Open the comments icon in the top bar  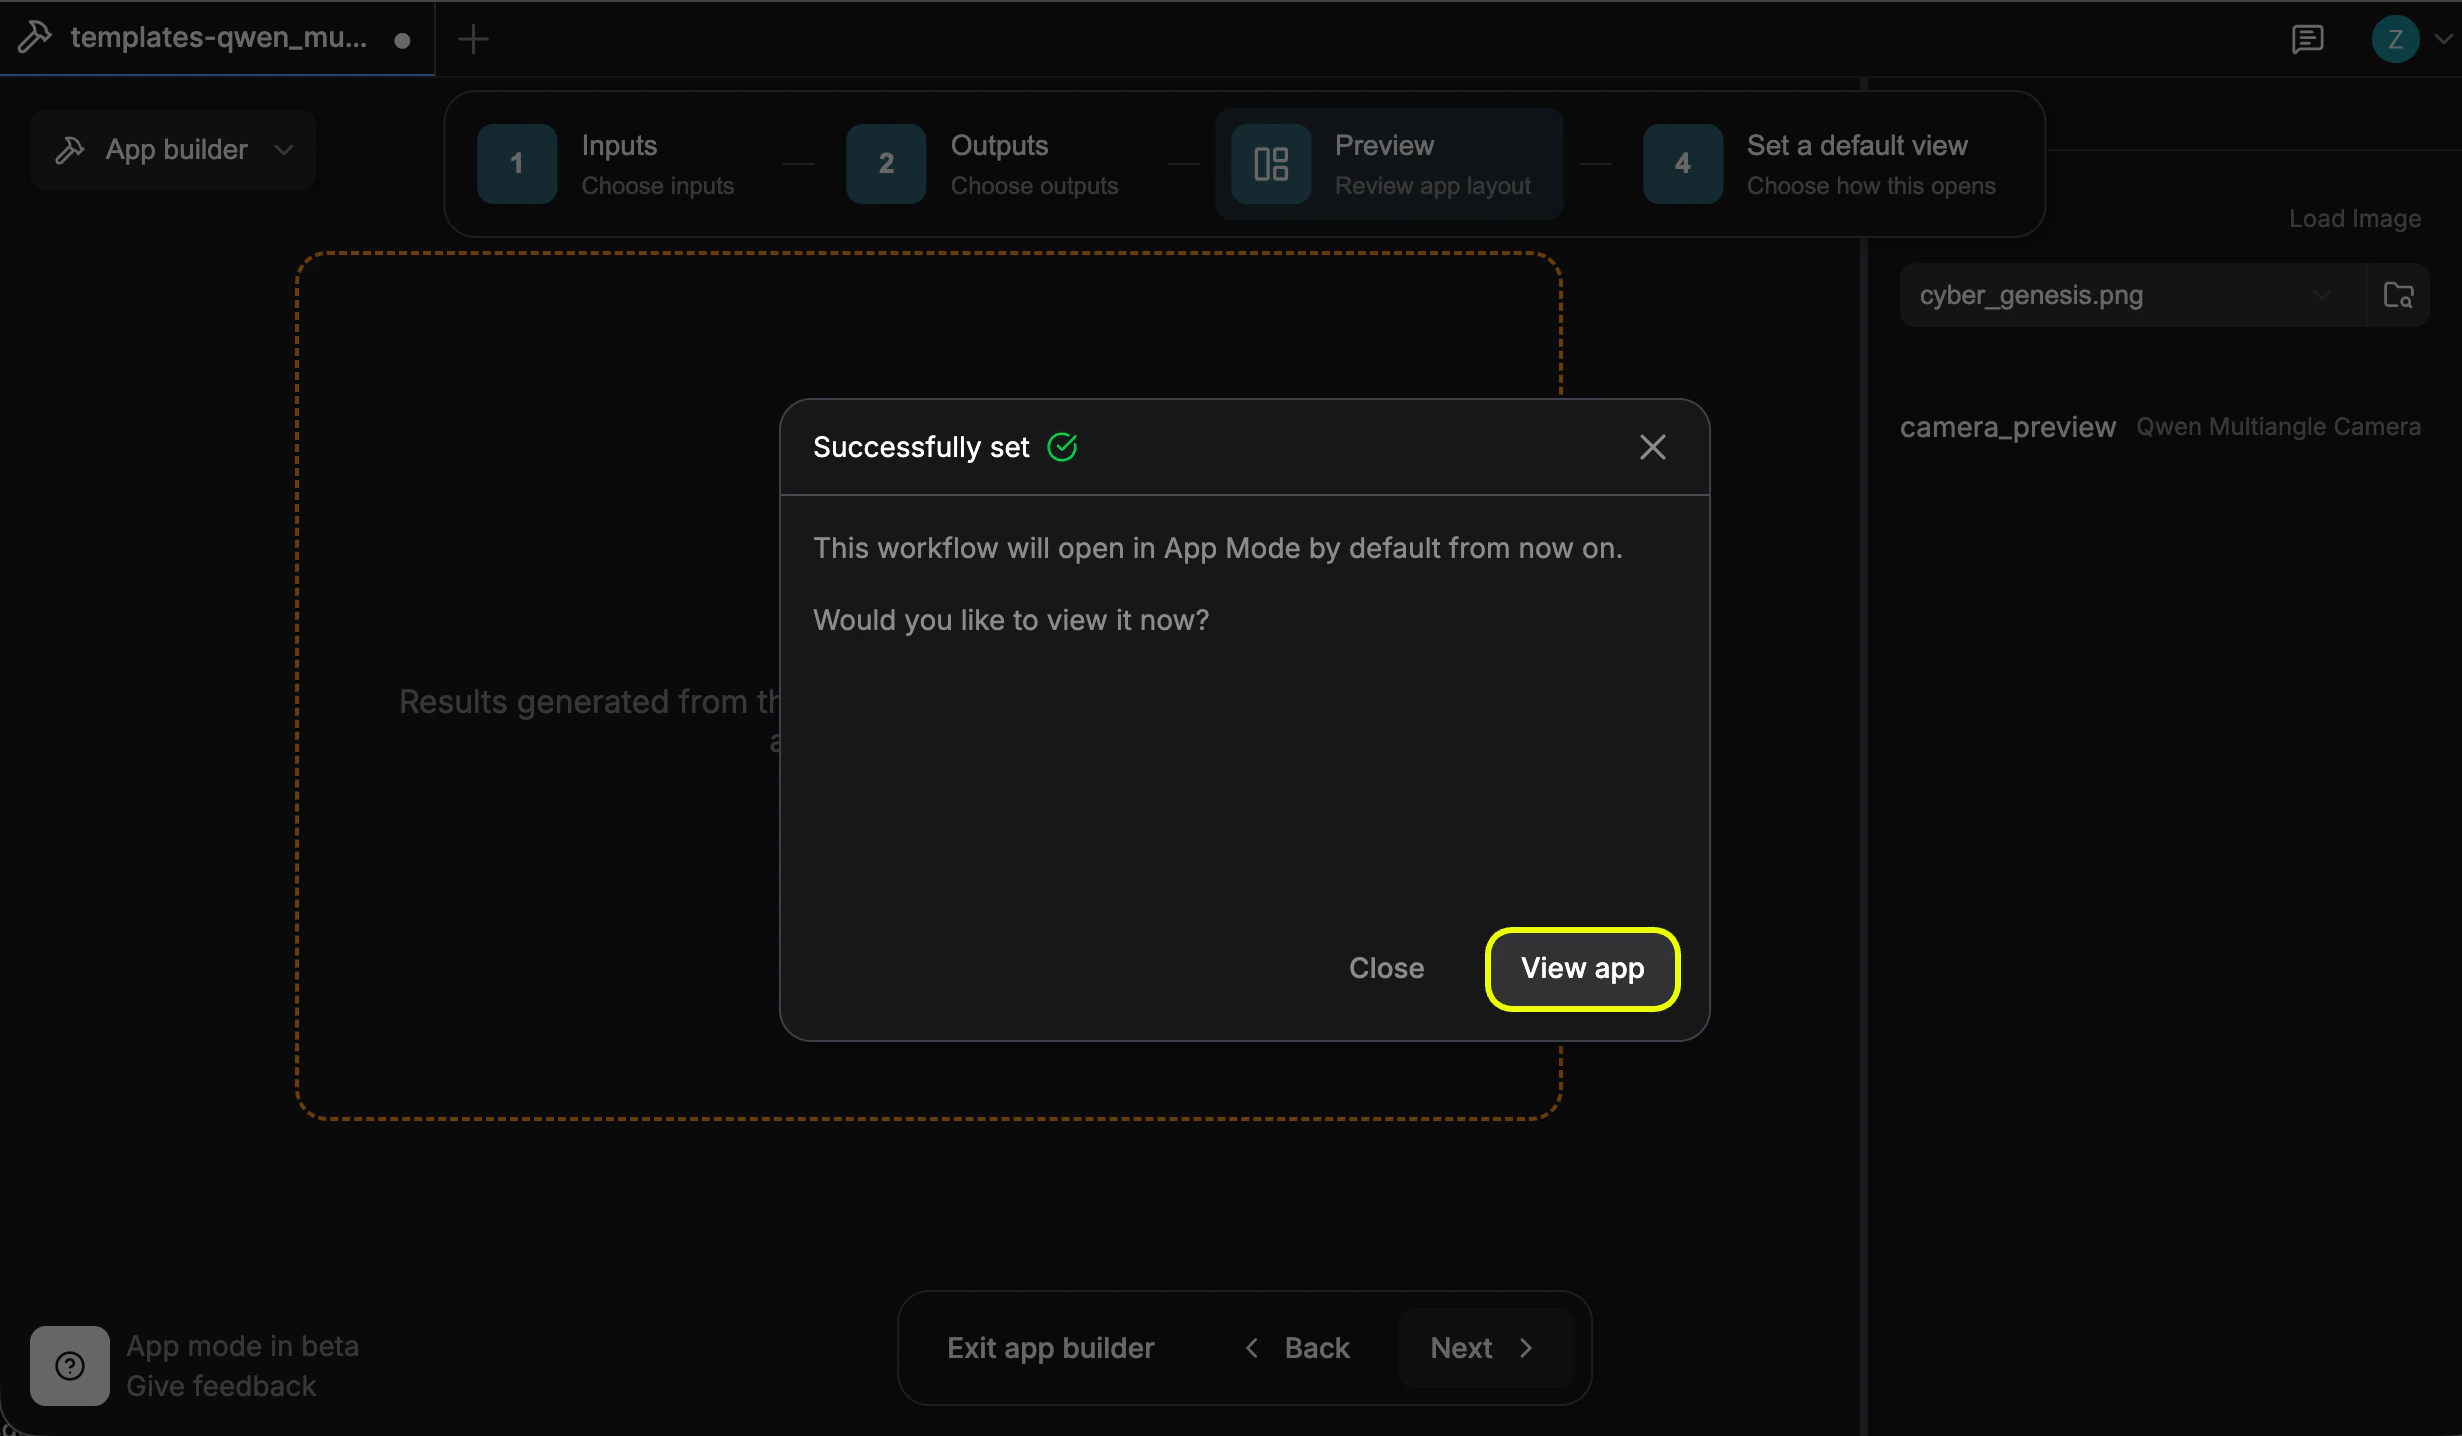(2309, 39)
